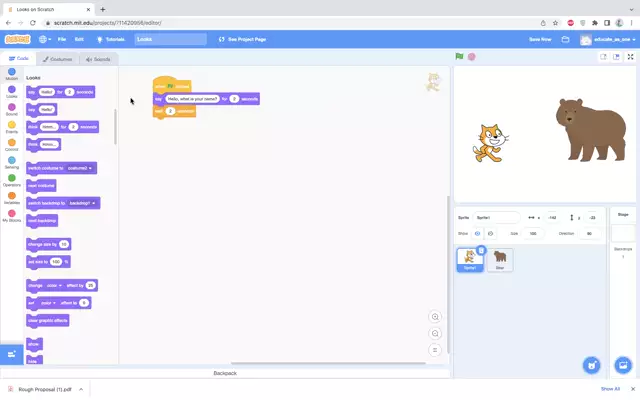Show the sprite with eye toggle

pos(477,233)
